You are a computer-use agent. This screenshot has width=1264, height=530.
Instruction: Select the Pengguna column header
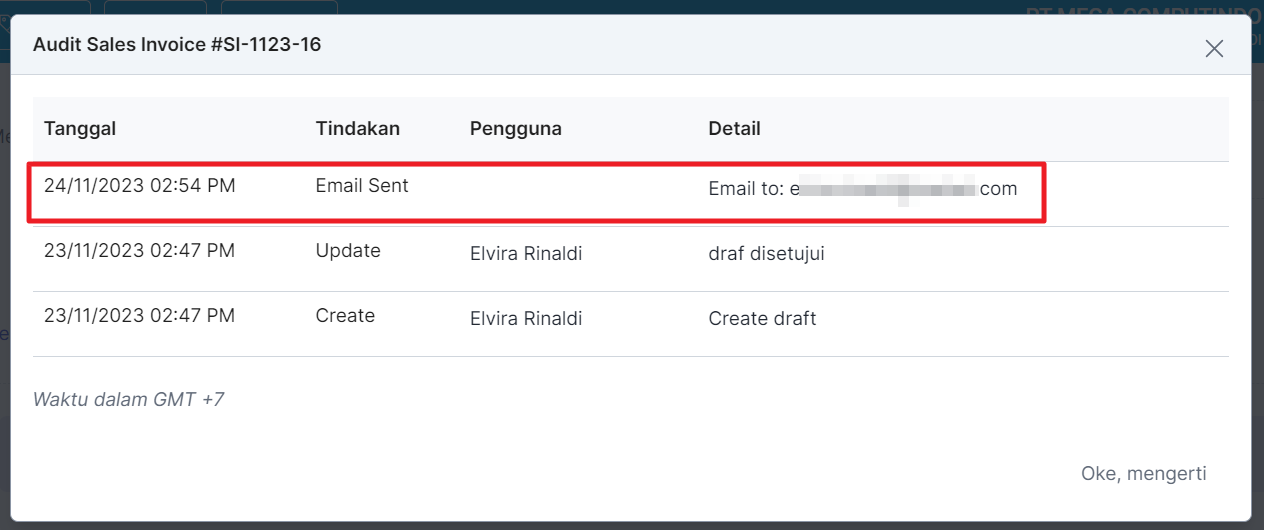pos(515,128)
